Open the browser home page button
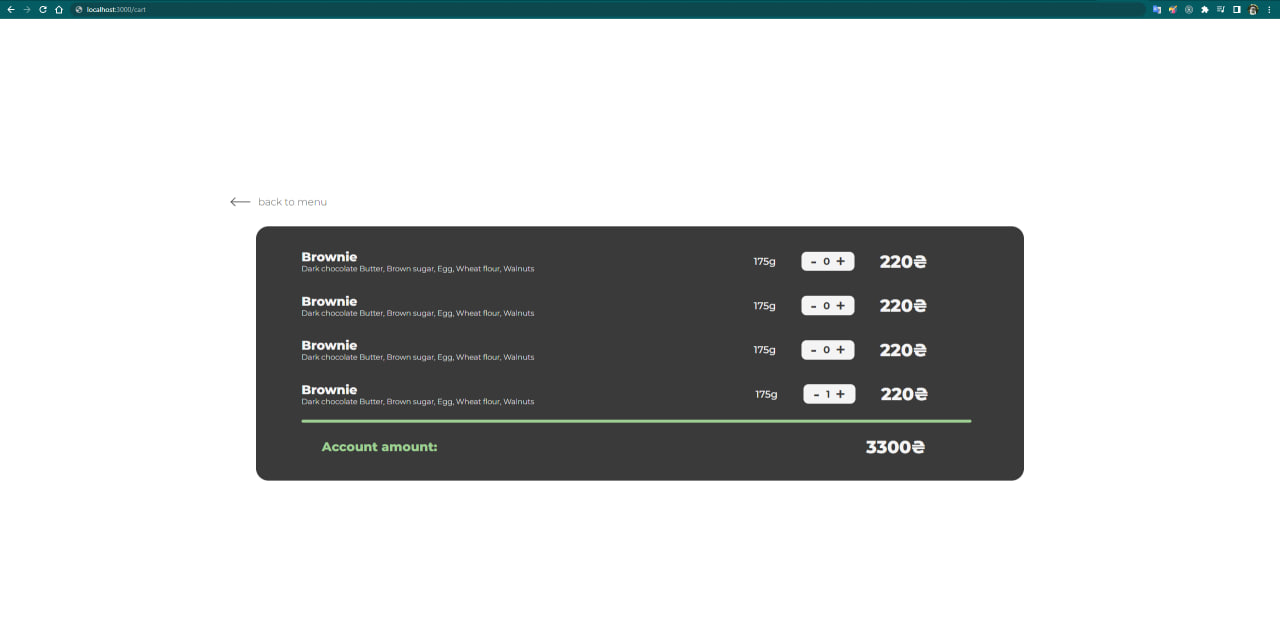 (x=59, y=9)
